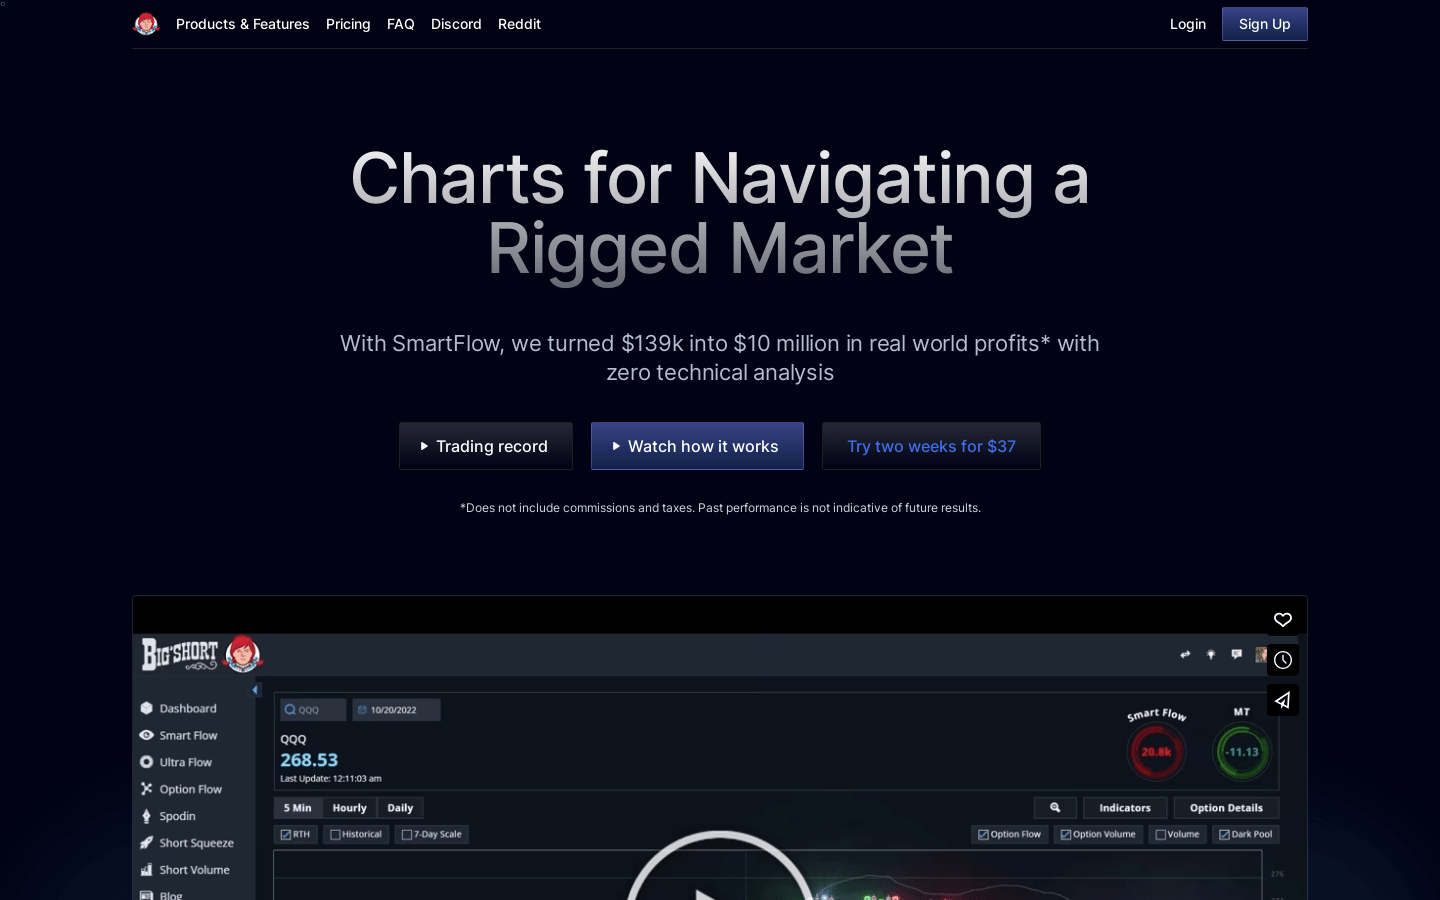Click the chat bubble icon in video header
This screenshot has width=1440, height=900.
1237,654
